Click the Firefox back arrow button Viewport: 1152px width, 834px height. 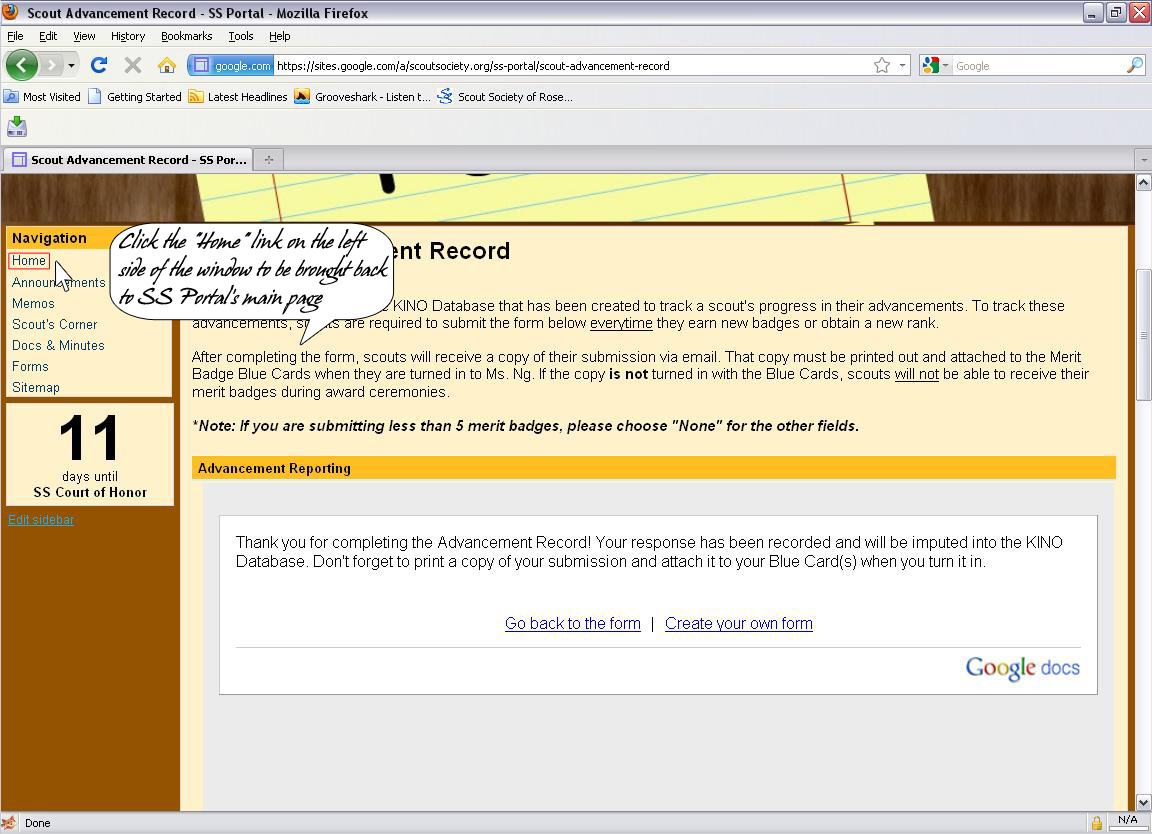point(22,66)
